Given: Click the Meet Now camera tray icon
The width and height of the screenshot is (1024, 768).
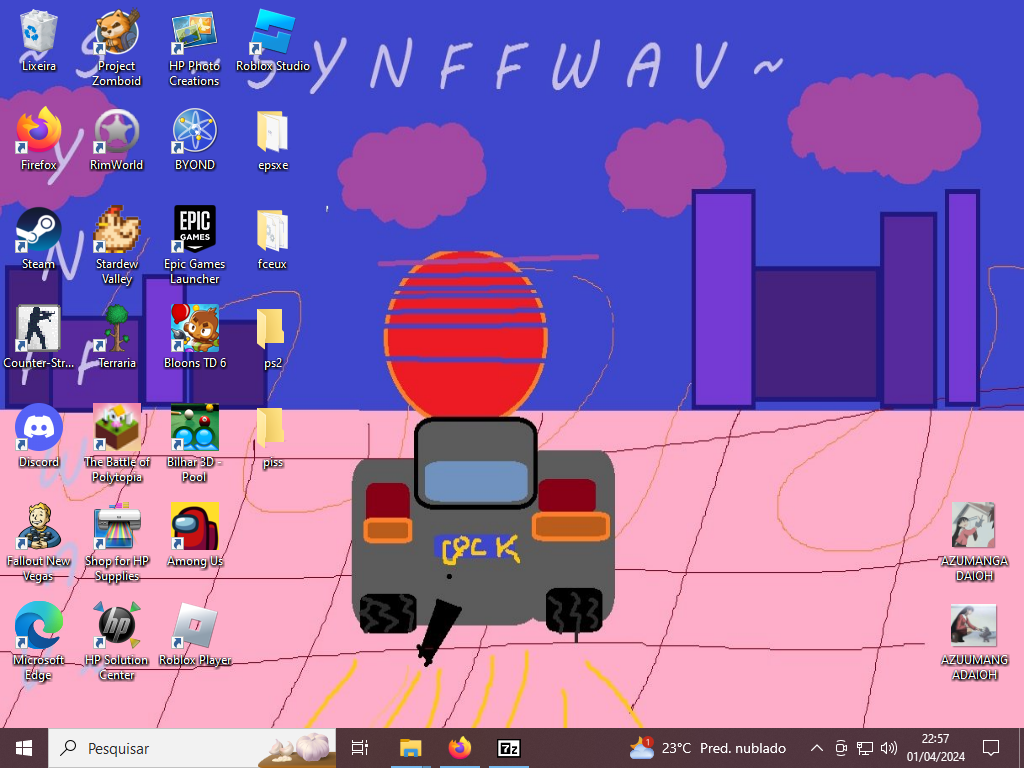Looking at the screenshot, I should coord(841,748).
